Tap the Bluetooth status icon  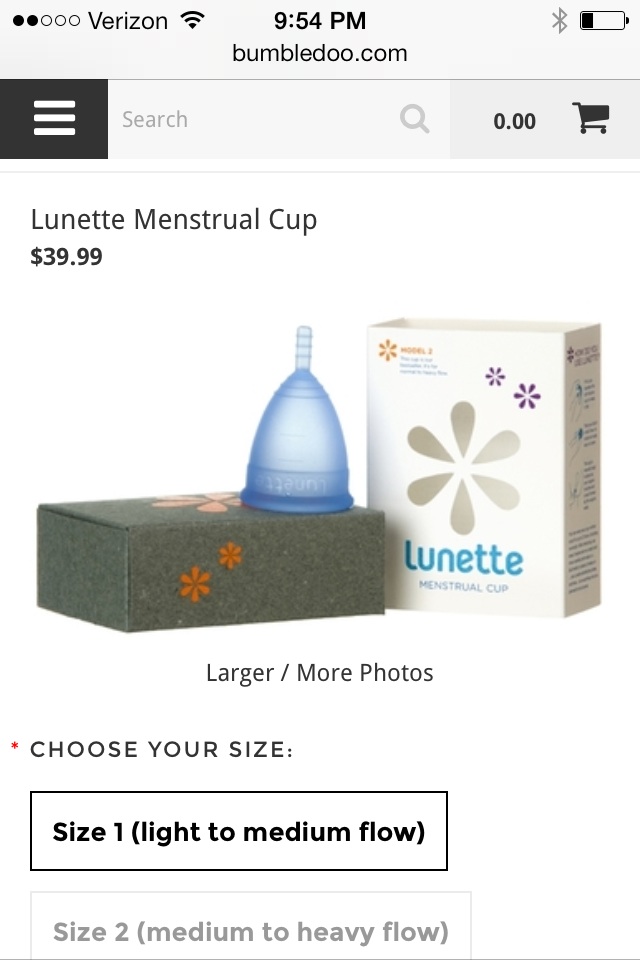pyautogui.click(x=559, y=21)
